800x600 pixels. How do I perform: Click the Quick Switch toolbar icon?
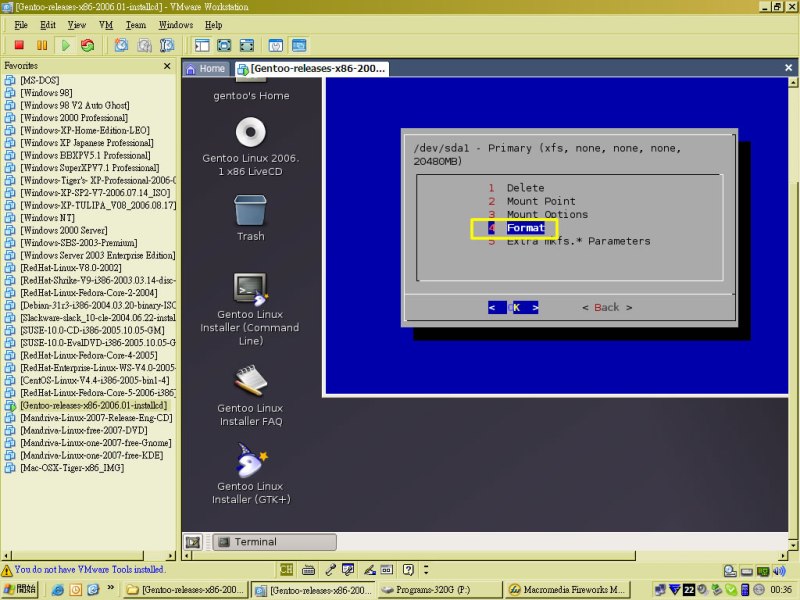click(x=246, y=45)
